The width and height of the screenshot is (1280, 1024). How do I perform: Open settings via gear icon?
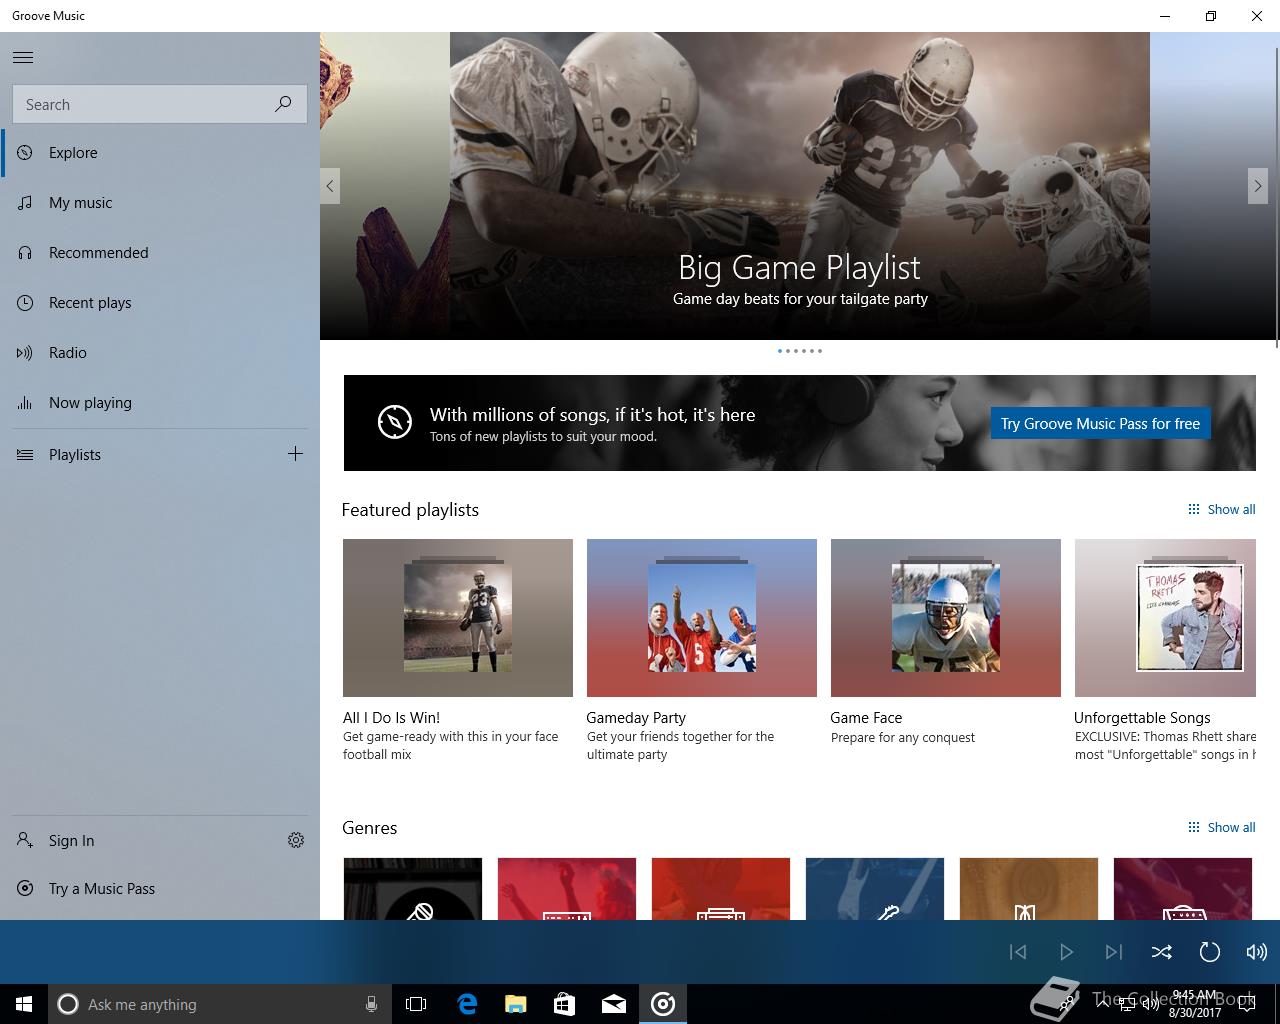click(x=296, y=841)
